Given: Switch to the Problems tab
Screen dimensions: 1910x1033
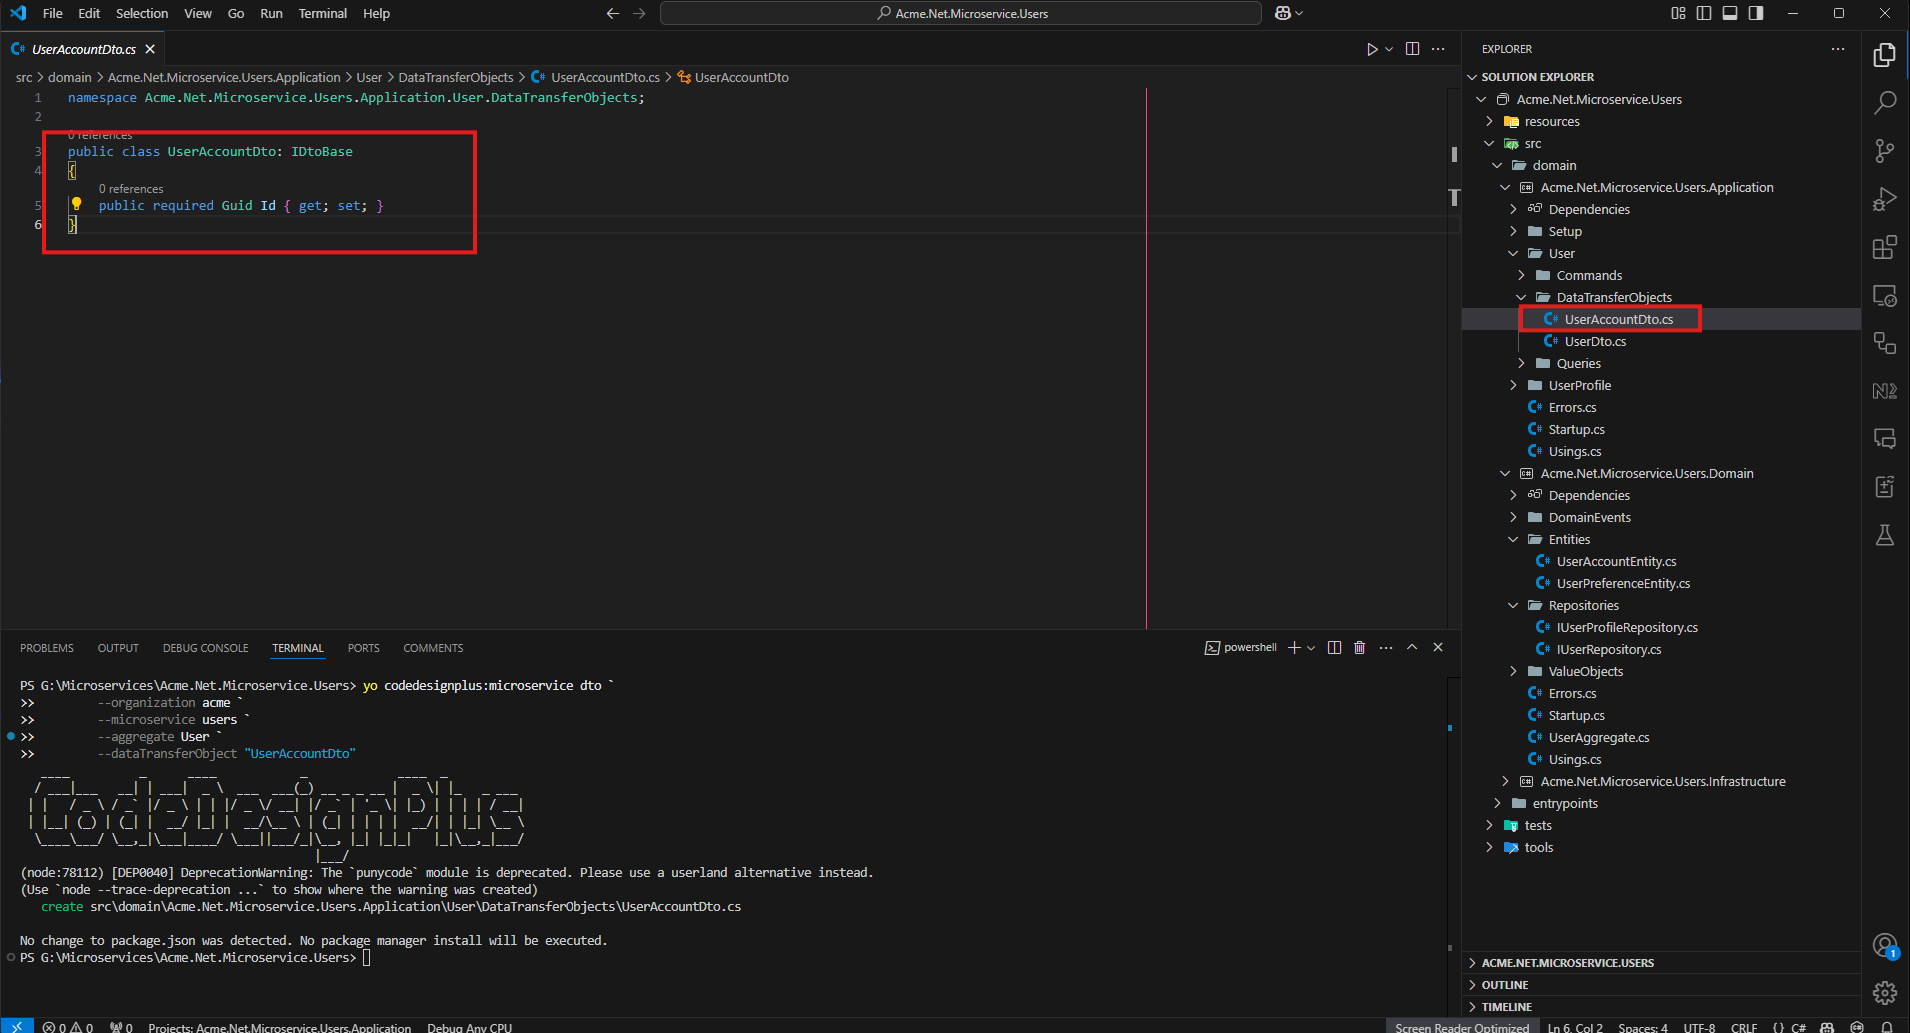Looking at the screenshot, I should (x=47, y=648).
